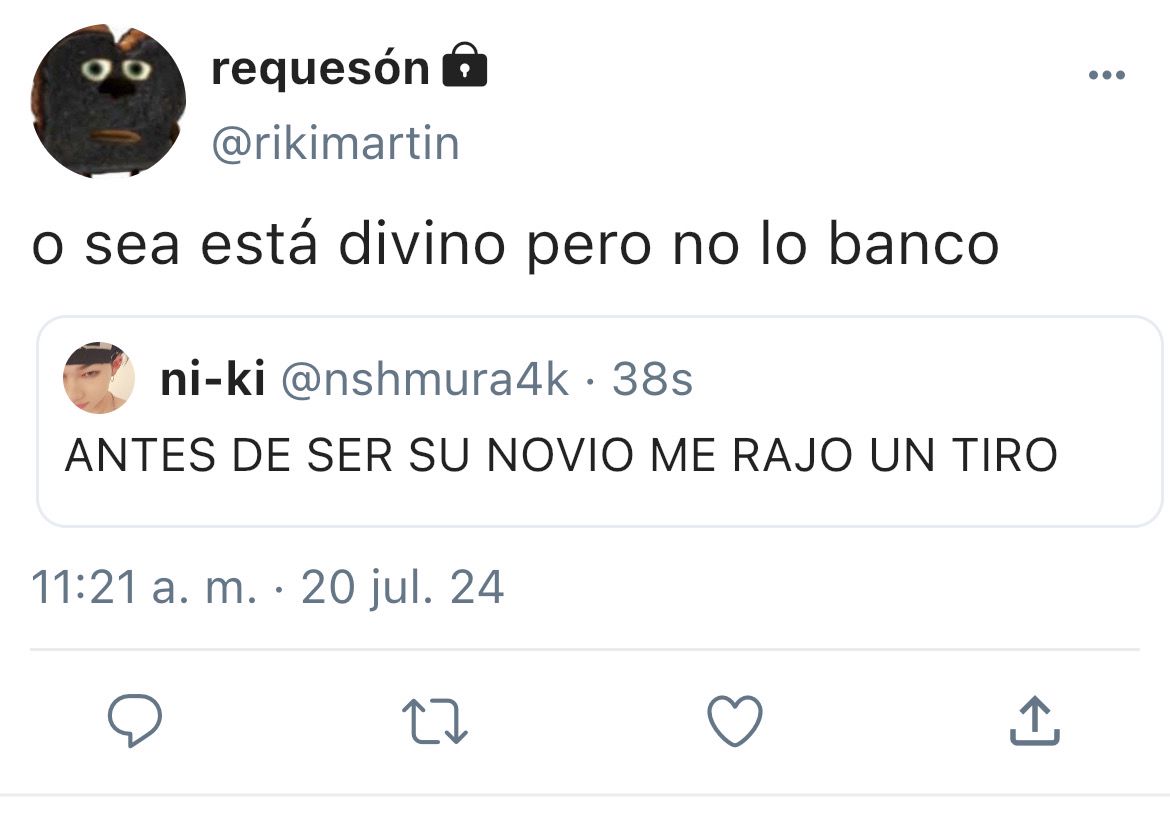Open the quoted tweet text ANTES DE SER
1170x813 pixels.
point(561,455)
